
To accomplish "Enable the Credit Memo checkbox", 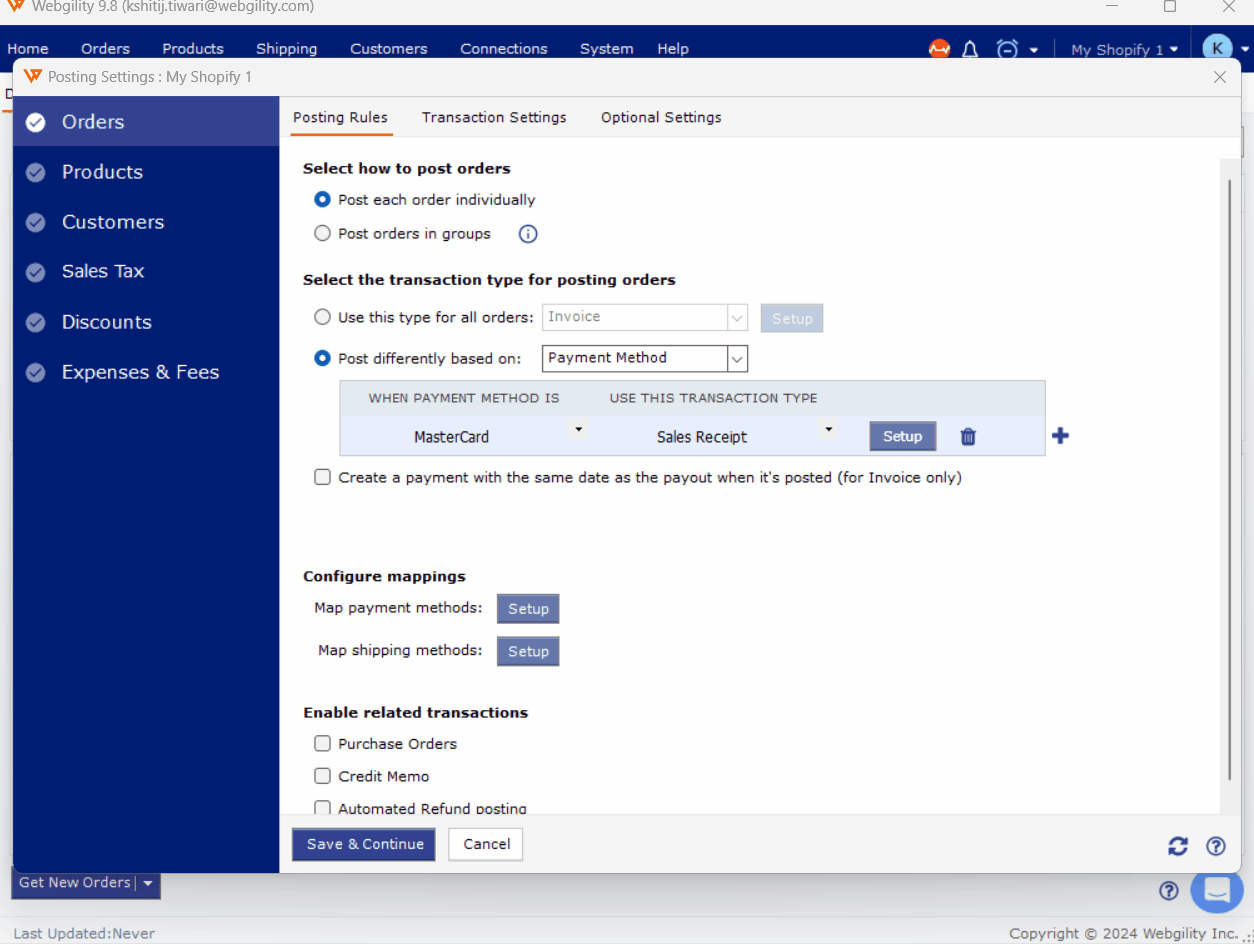I will (322, 776).
